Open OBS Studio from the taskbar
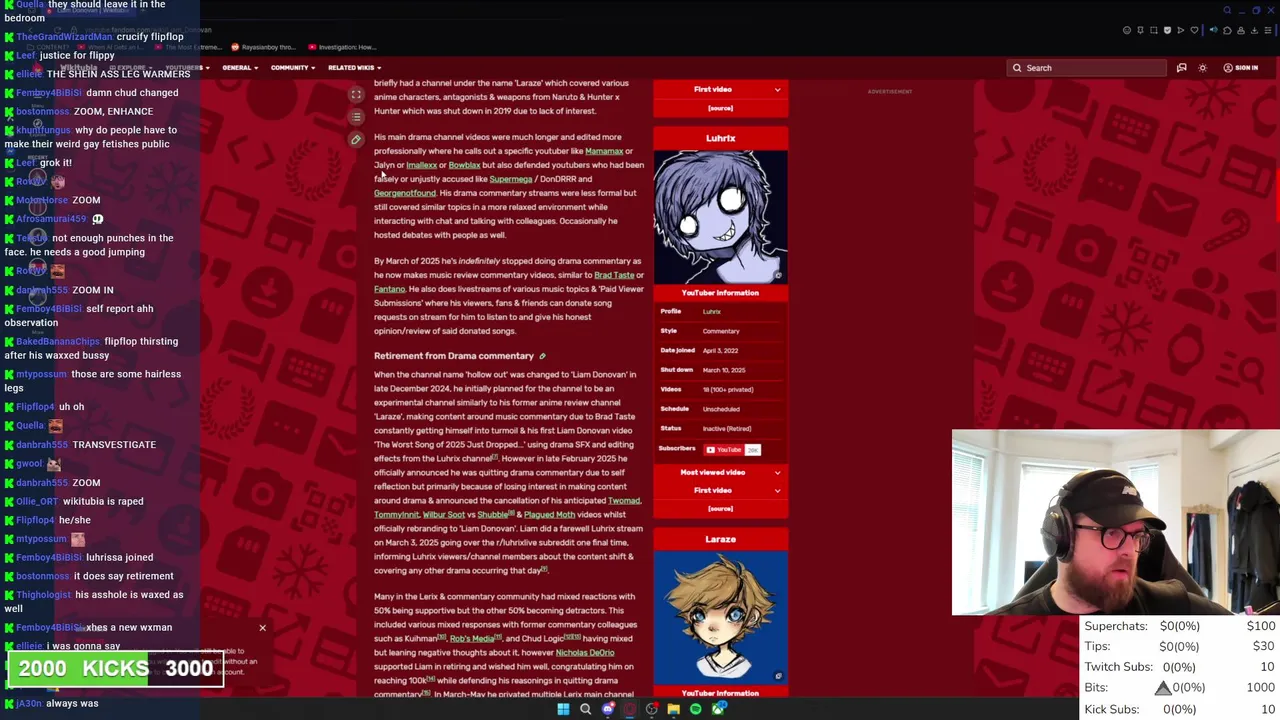 [x=651, y=709]
